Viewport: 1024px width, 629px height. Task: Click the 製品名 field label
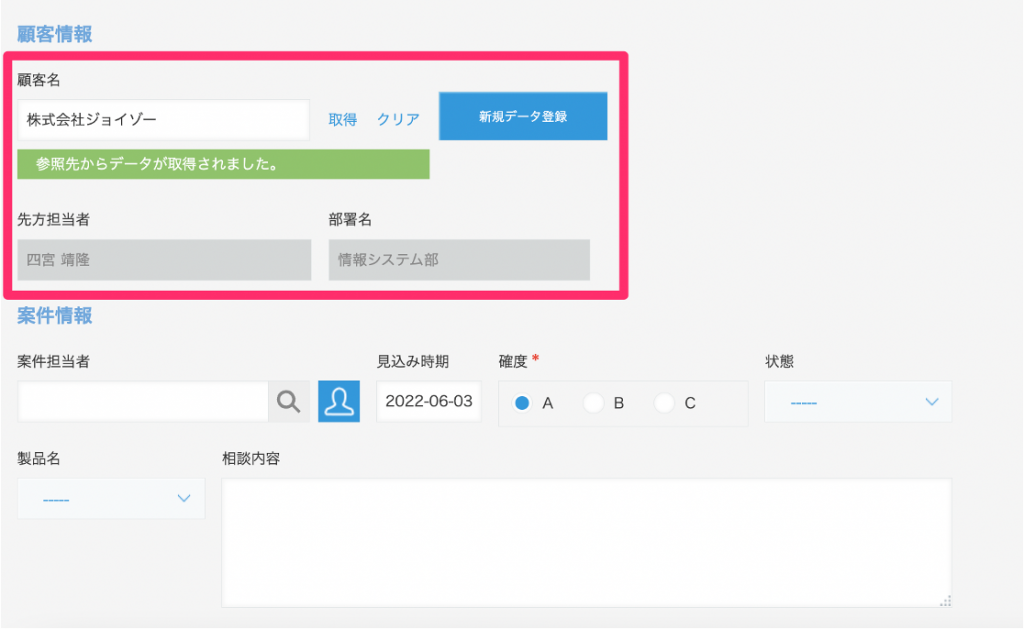[39, 459]
